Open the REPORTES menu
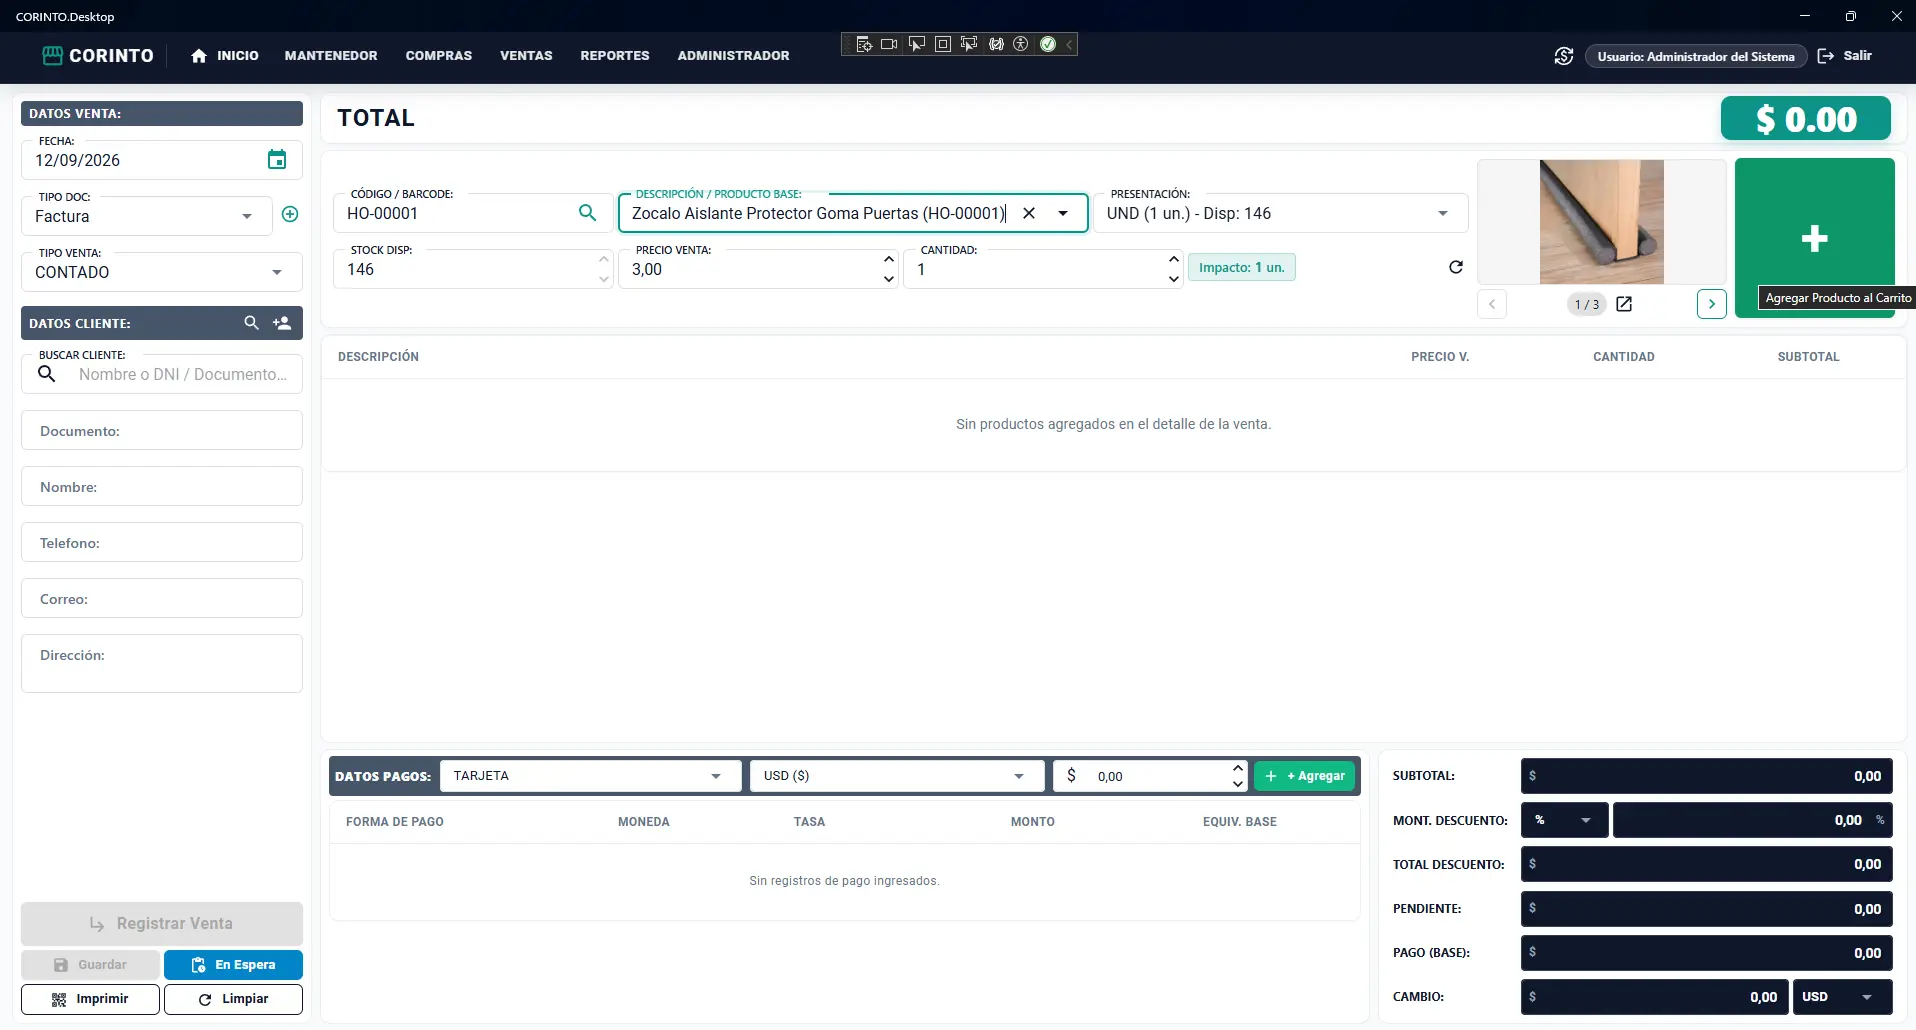The image size is (1916, 1030). click(x=615, y=56)
